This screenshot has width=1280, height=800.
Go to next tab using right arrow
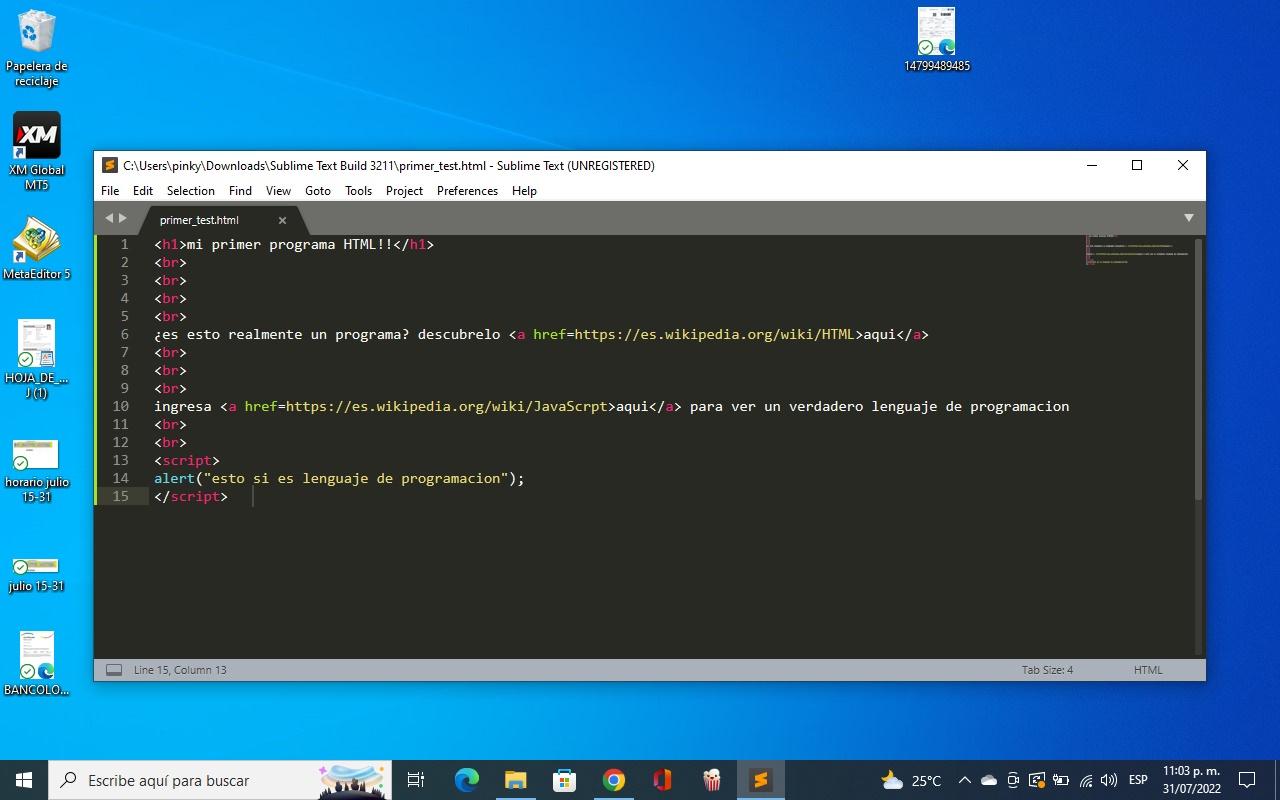tap(123, 218)
